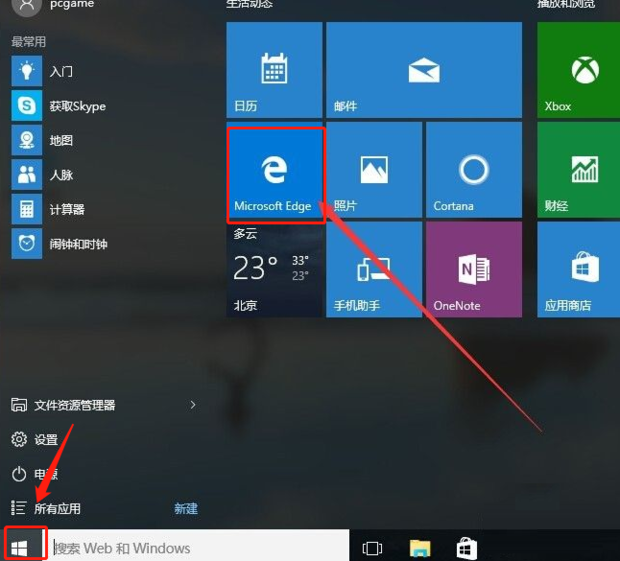
Task: Click the 新建 link beside 所有应用
Action: [186, 508]
